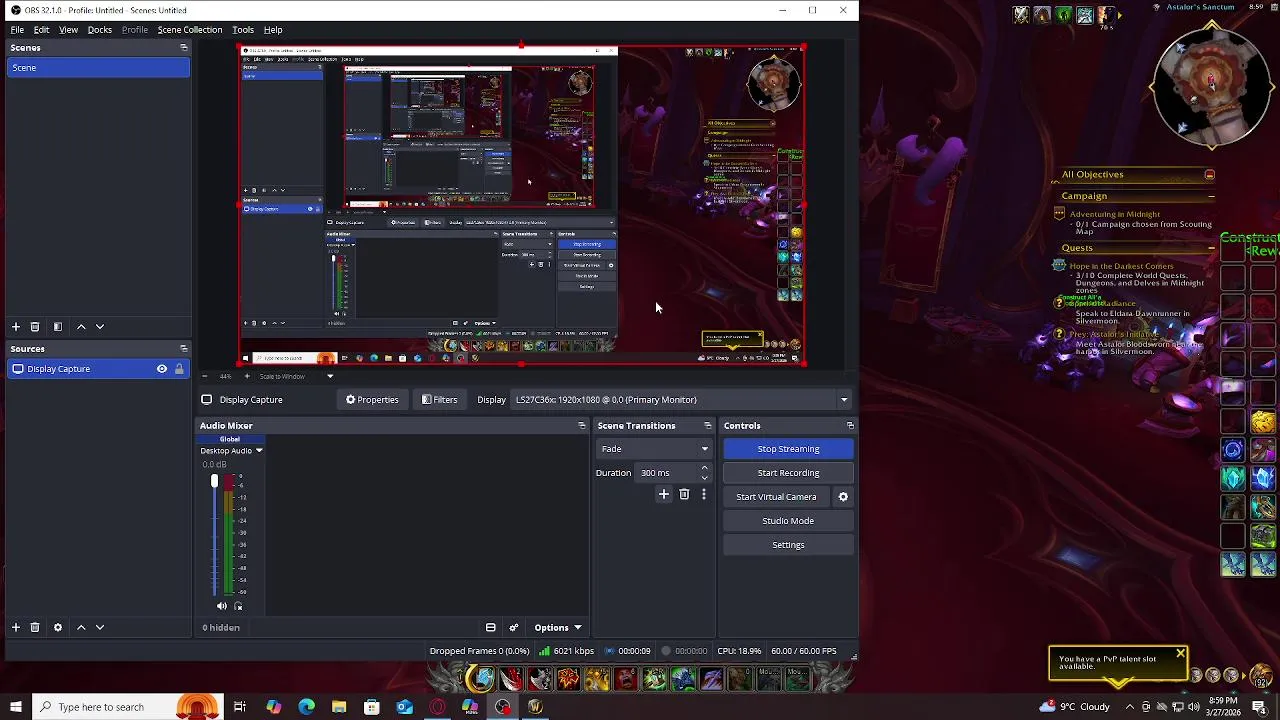Open Virtual Camera settings gear

(843, 497)
